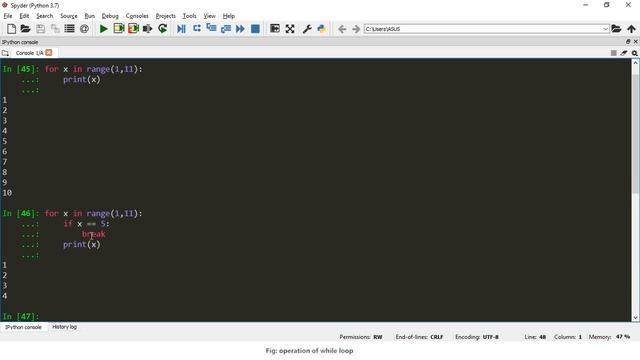Go forward to next directory
The height and width of the screenshot is (360, 640).
coord(356,29)
